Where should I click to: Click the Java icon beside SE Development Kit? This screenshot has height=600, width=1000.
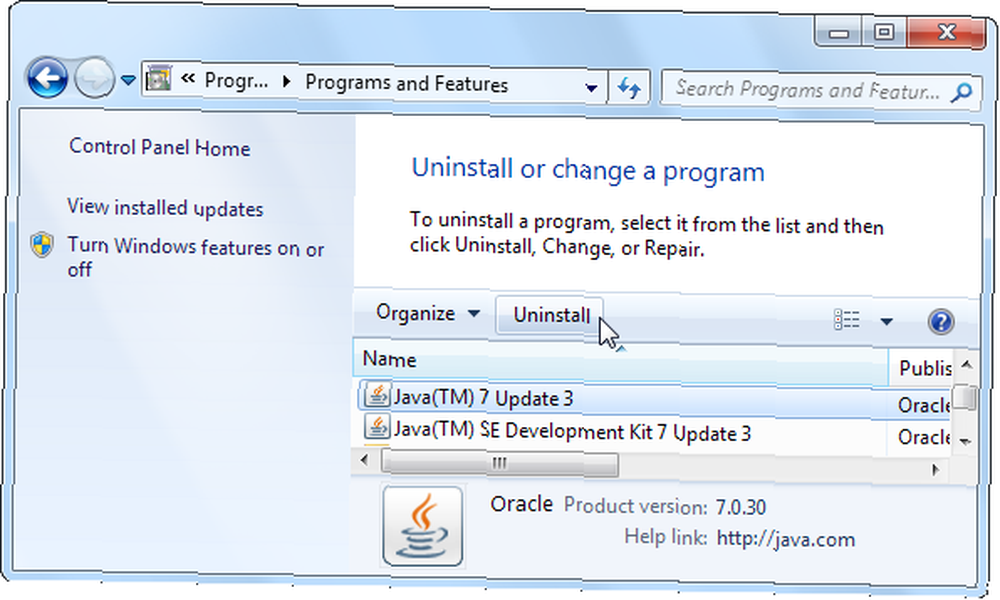377,427
